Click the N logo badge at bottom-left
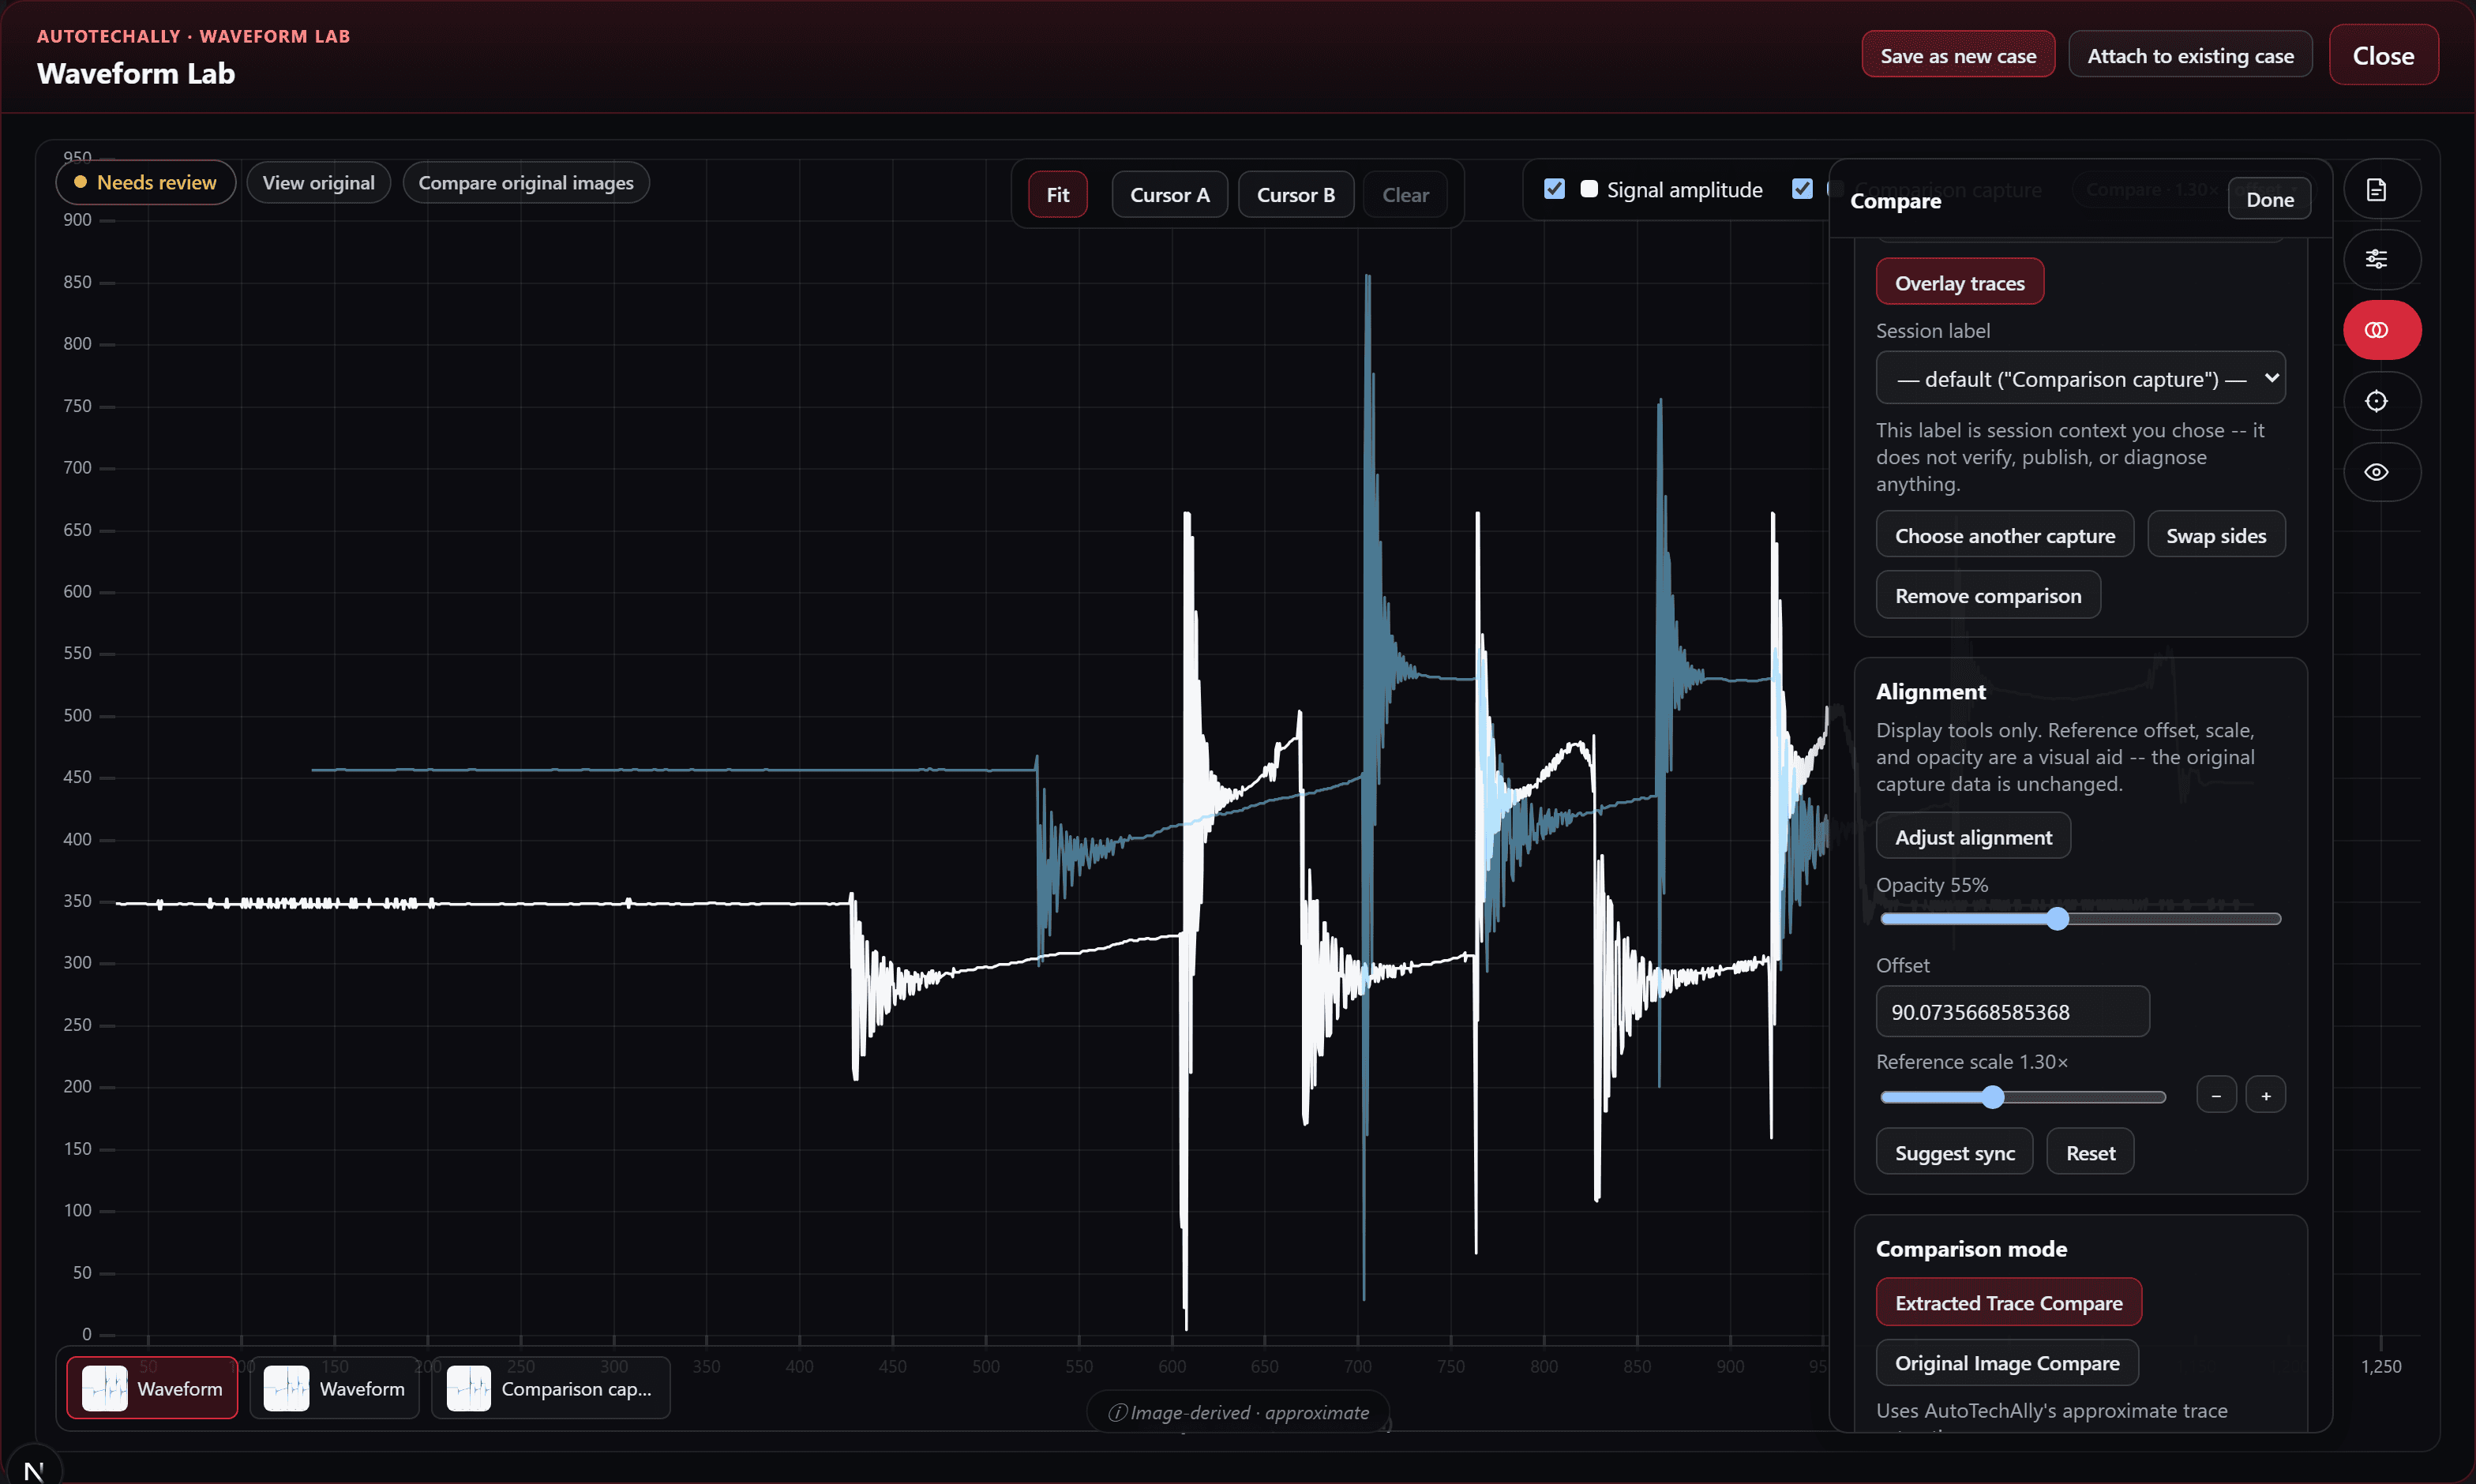The image size is (2476, 1484). [33, 1470]
